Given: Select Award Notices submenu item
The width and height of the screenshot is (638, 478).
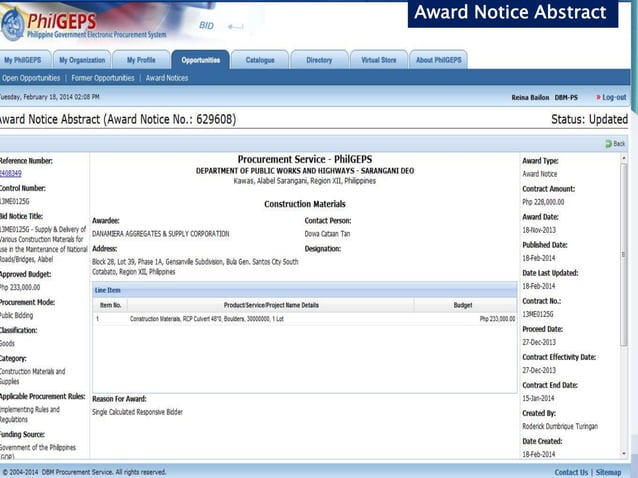Looking at the screenshot, I should [x=167, y=77].
